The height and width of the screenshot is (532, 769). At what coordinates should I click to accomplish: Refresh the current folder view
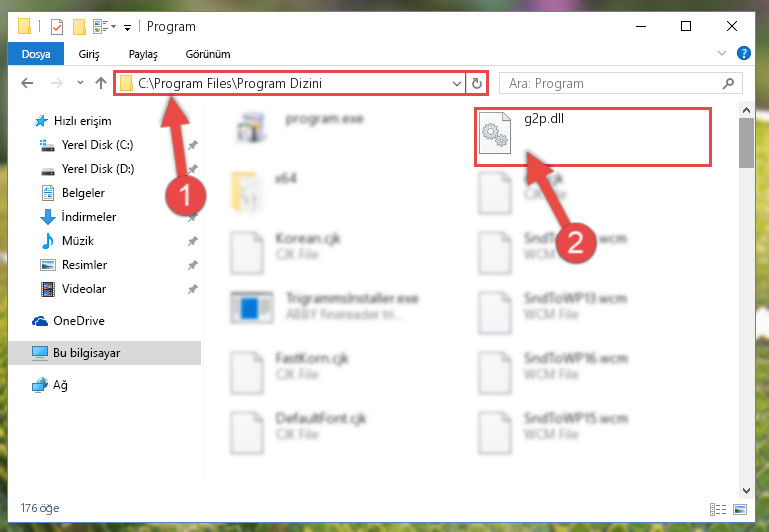(477, 83)
